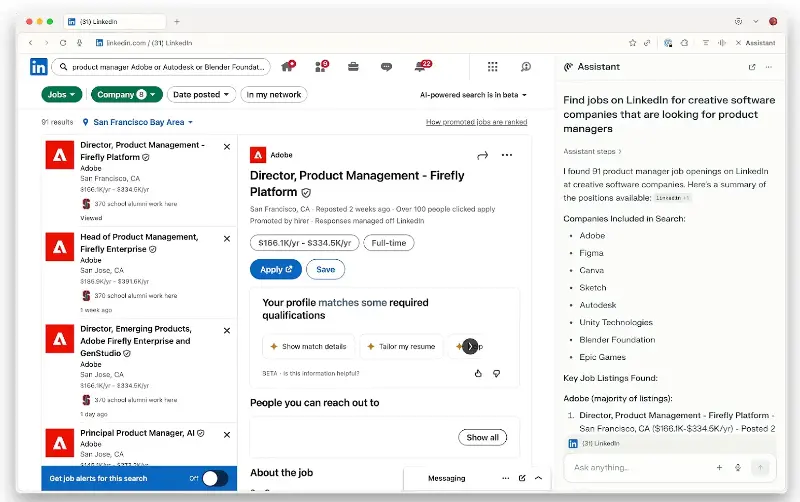Compose new message in Messaging bar
Screen dimensions: 800x502
tap(522, 478)
